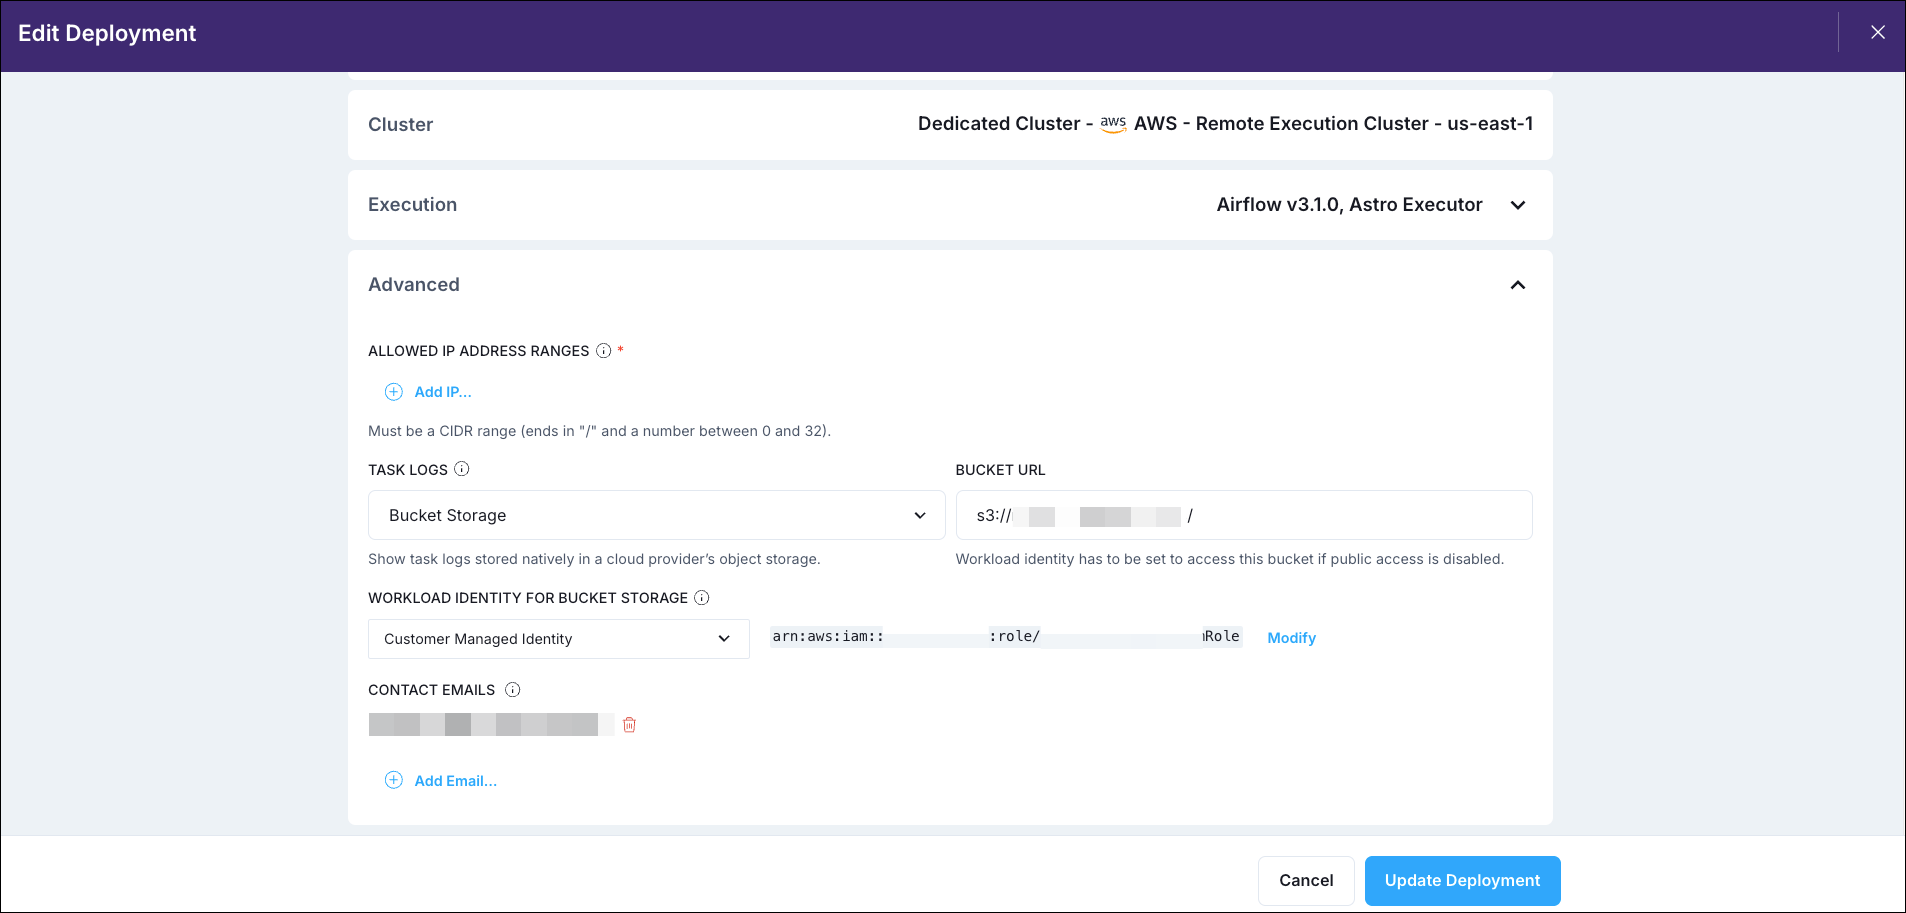Image resolution: width=1906 pixels, height=913 pixels.
Task: Click the Add IP link text
Action: [x=443, y=391]
